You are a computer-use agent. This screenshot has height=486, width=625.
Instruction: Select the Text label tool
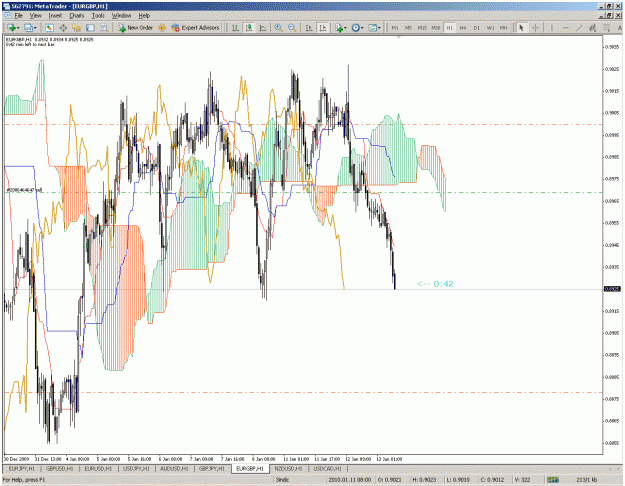[x=619, y=28]
